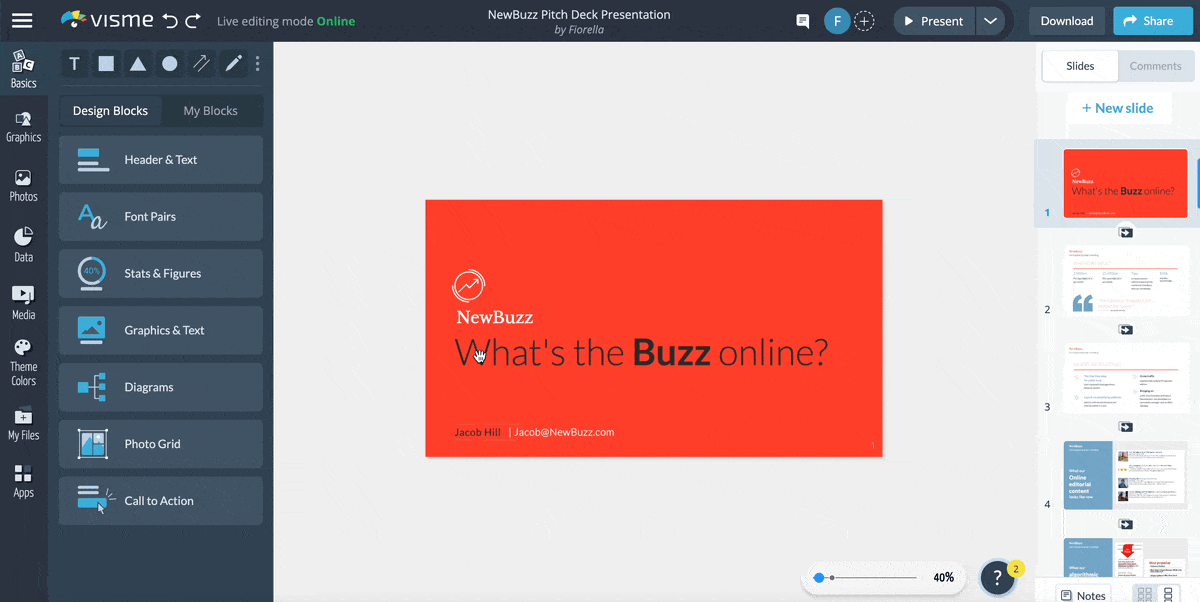Select the Data sidebar icon

coord(23,242)
